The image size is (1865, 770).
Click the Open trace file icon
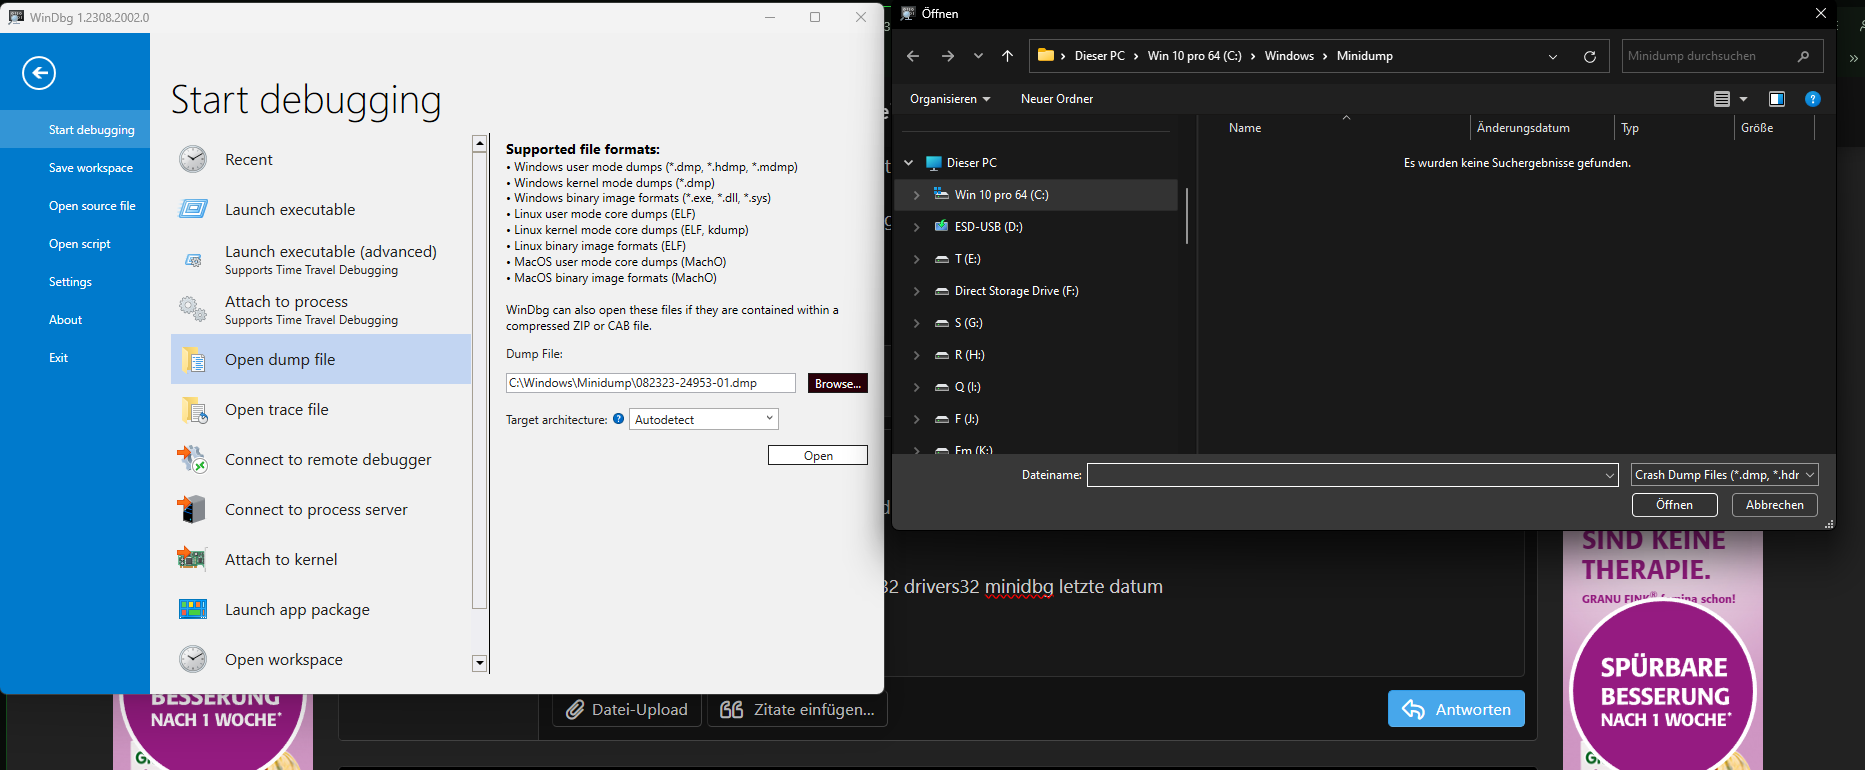pos(193,409)
